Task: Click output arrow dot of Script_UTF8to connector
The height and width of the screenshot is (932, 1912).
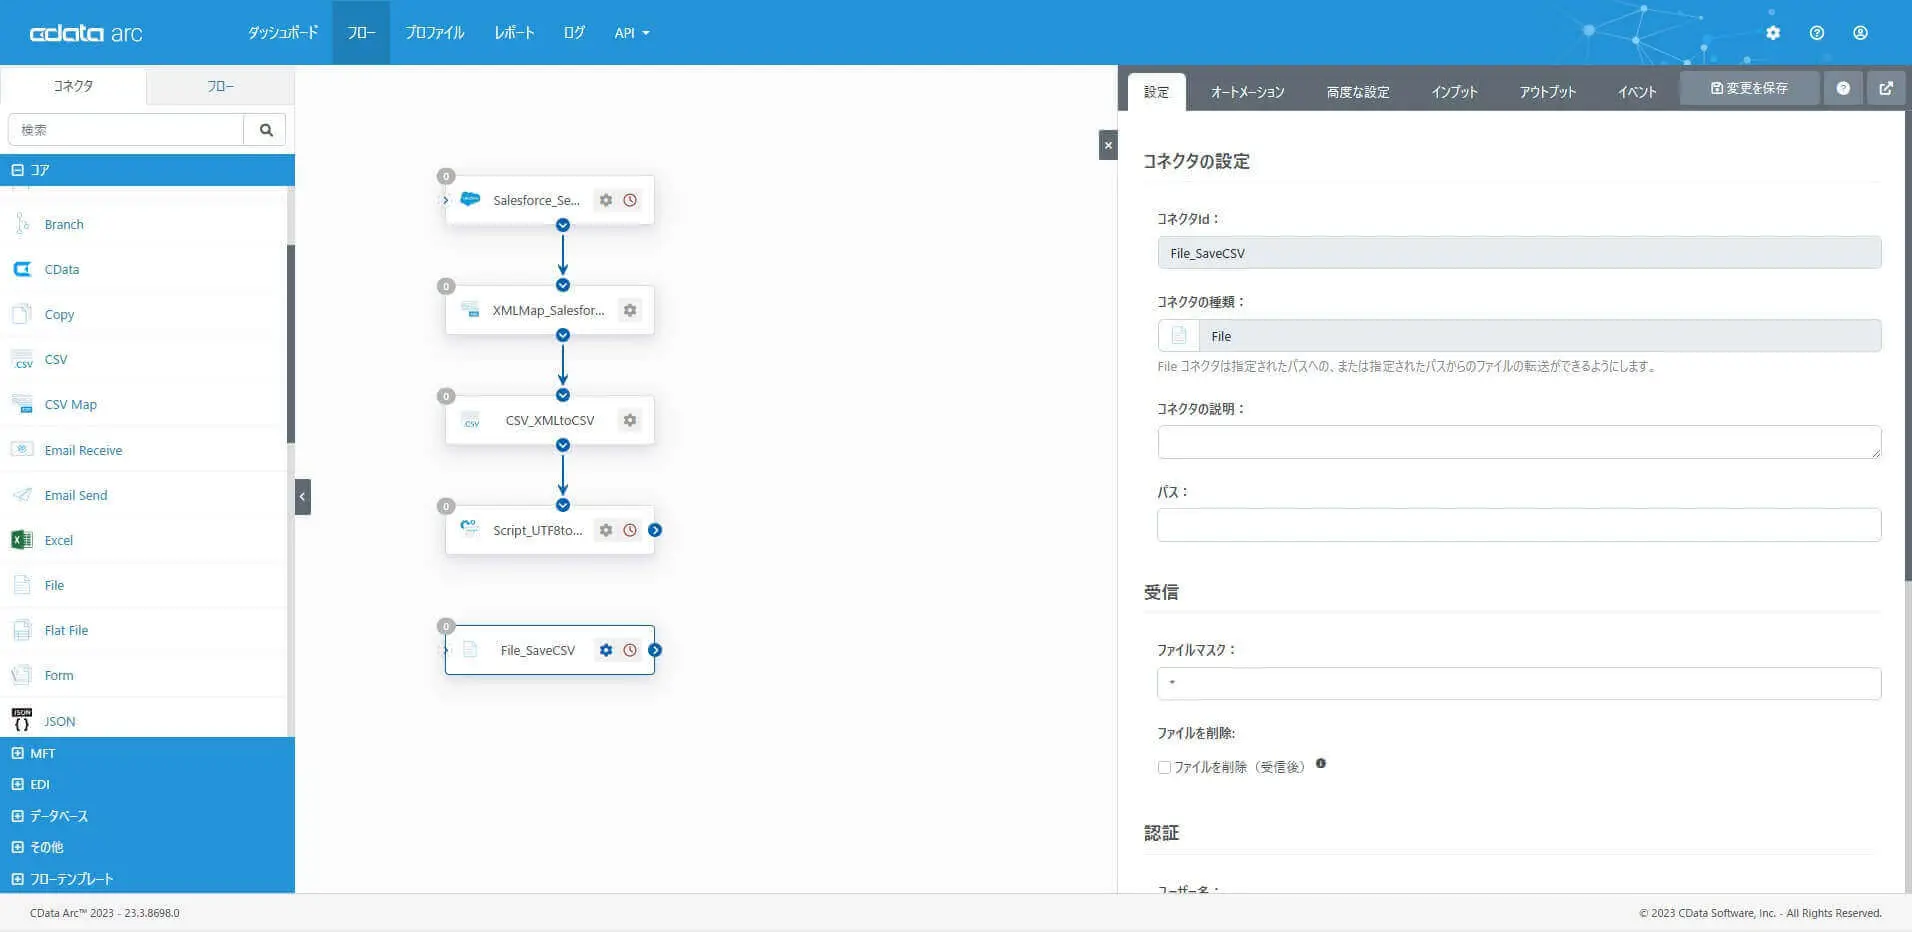Action: tap(655, 530)
